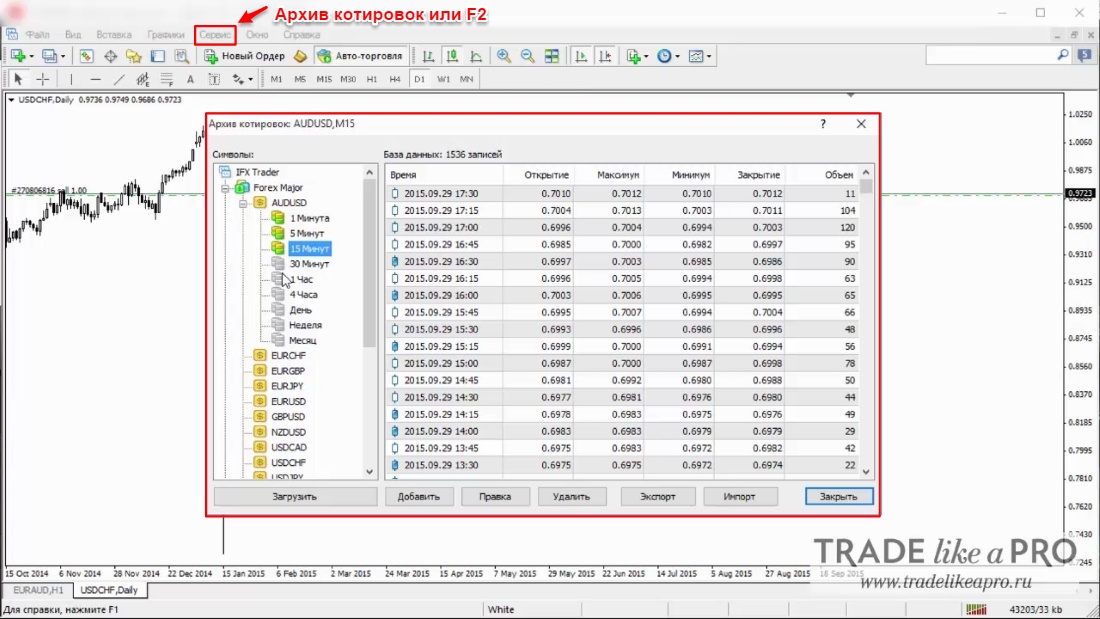Open the Indicators list icon

[633, 56]
